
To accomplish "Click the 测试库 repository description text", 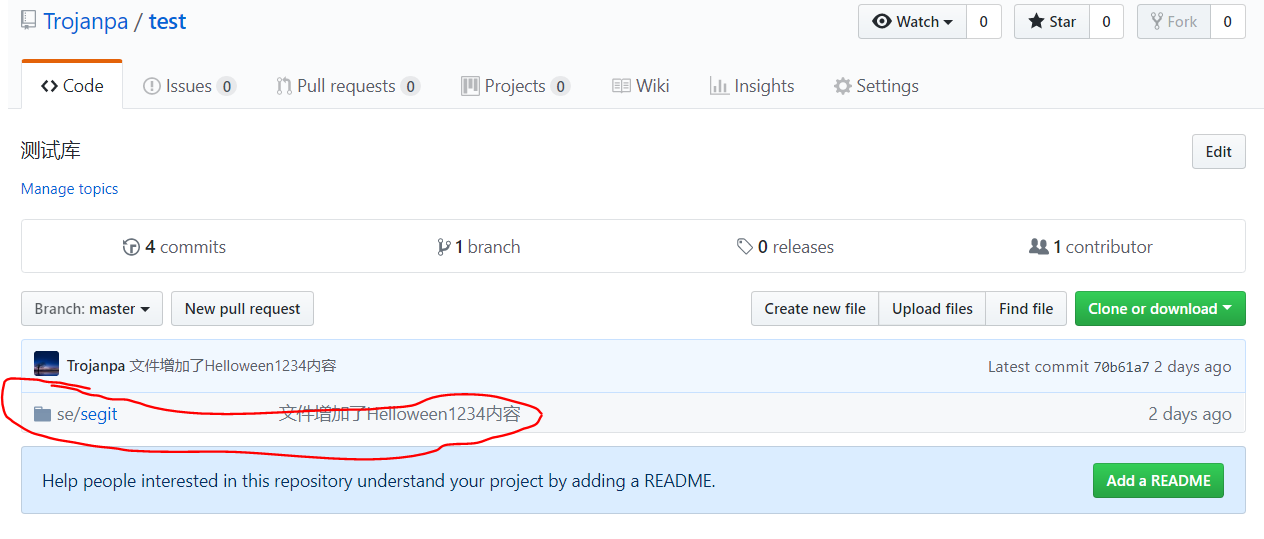I will tap(51, 151).
